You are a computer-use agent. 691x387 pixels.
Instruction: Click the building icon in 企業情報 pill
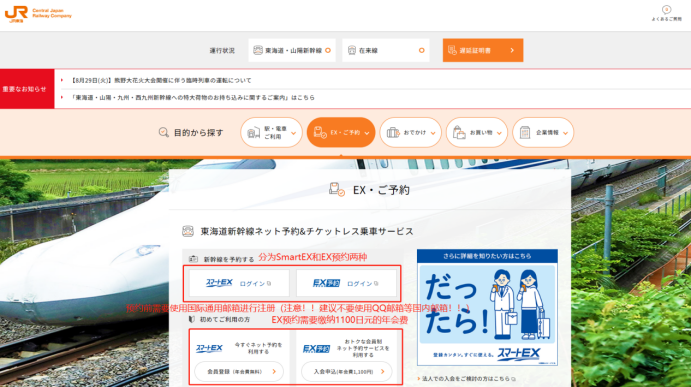525,132
